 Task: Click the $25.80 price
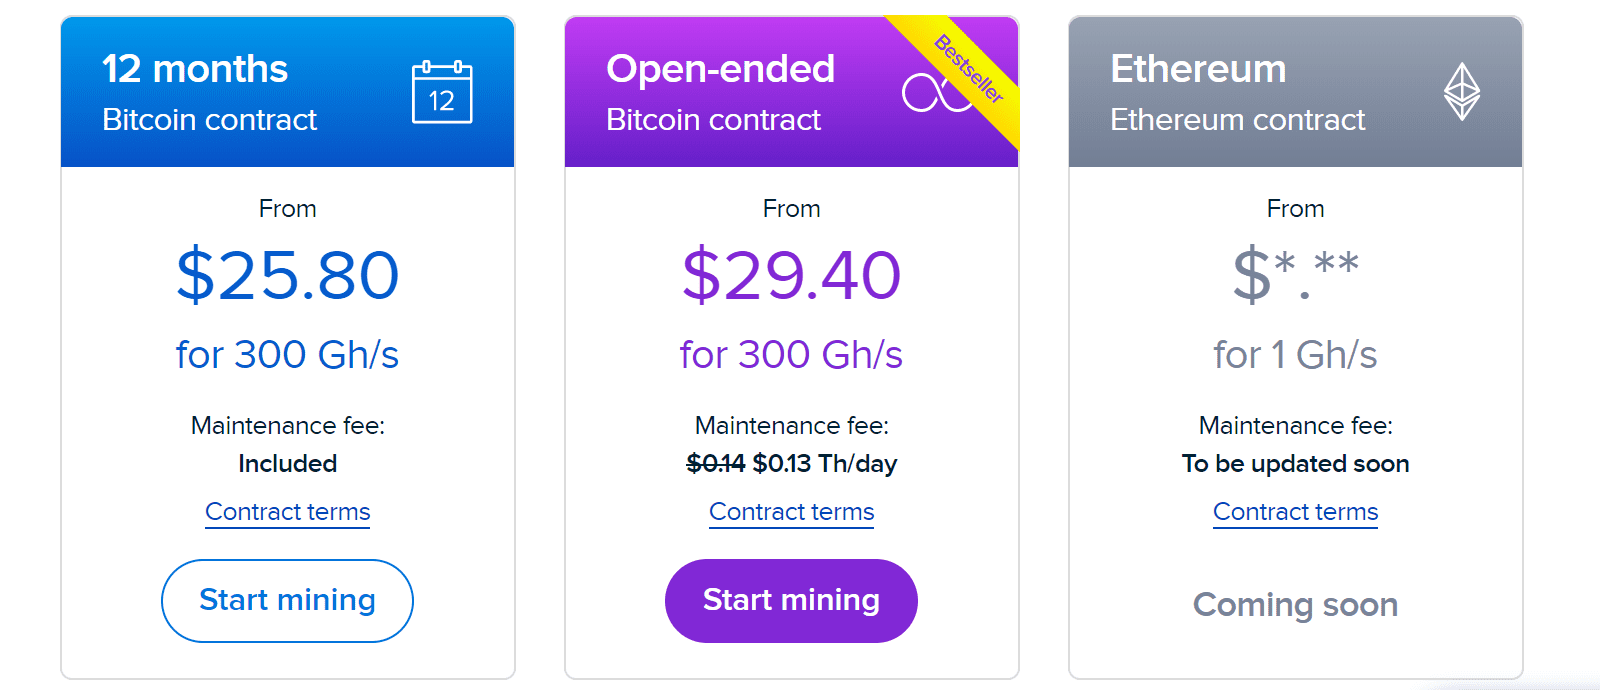[x=288, y=275]
